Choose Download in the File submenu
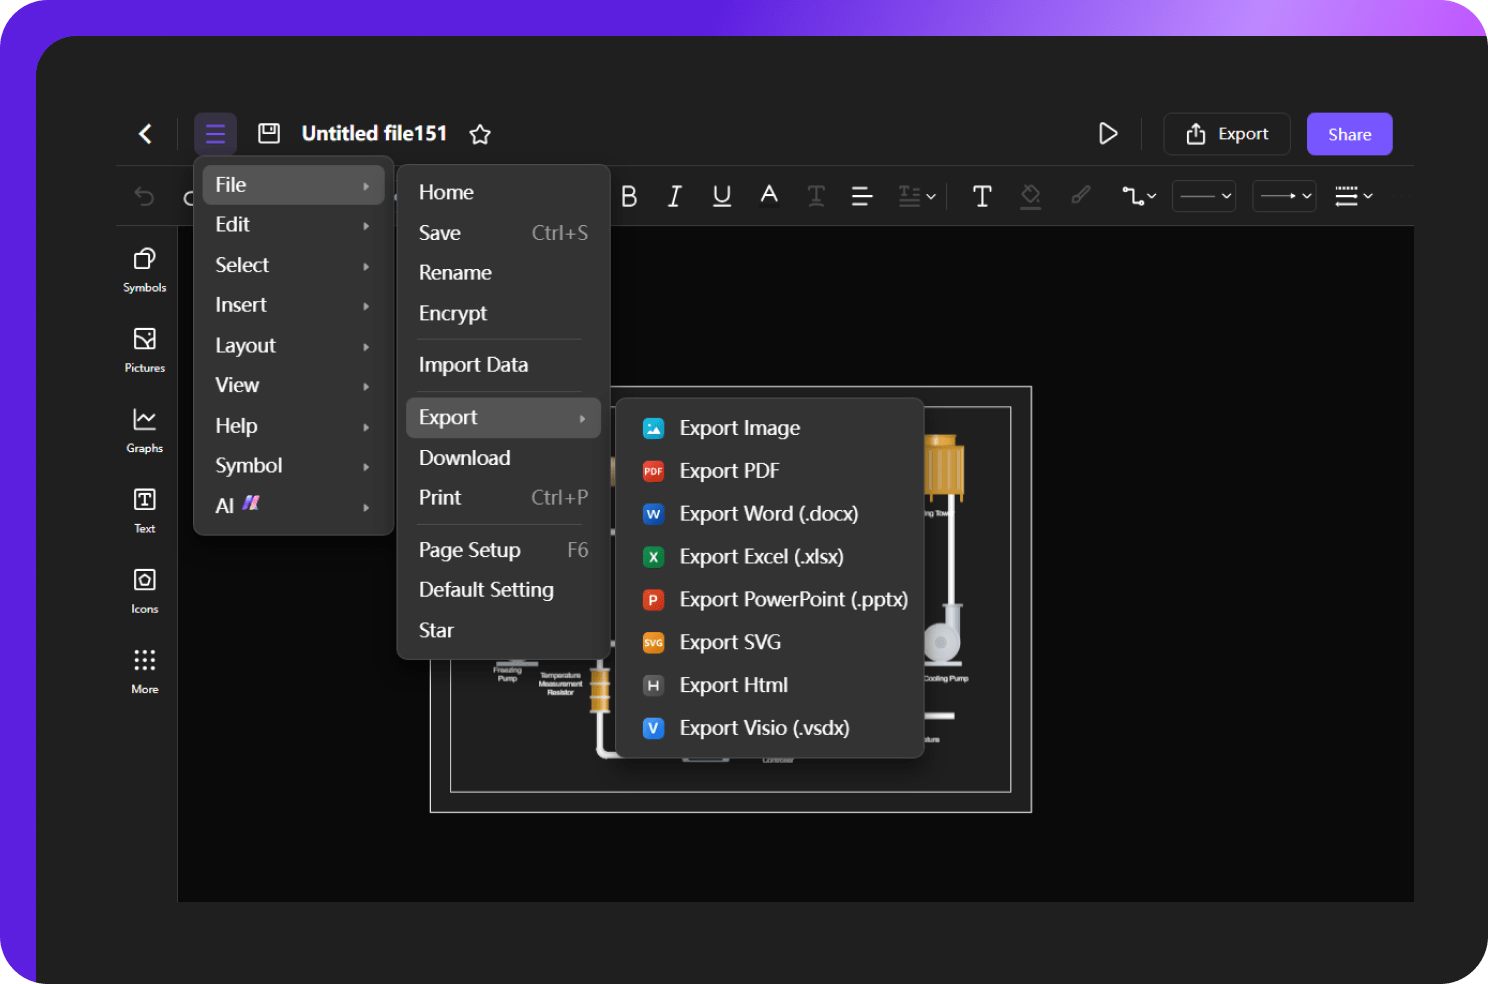Viewport: 1488px width, 984px height. coord(503,458)
